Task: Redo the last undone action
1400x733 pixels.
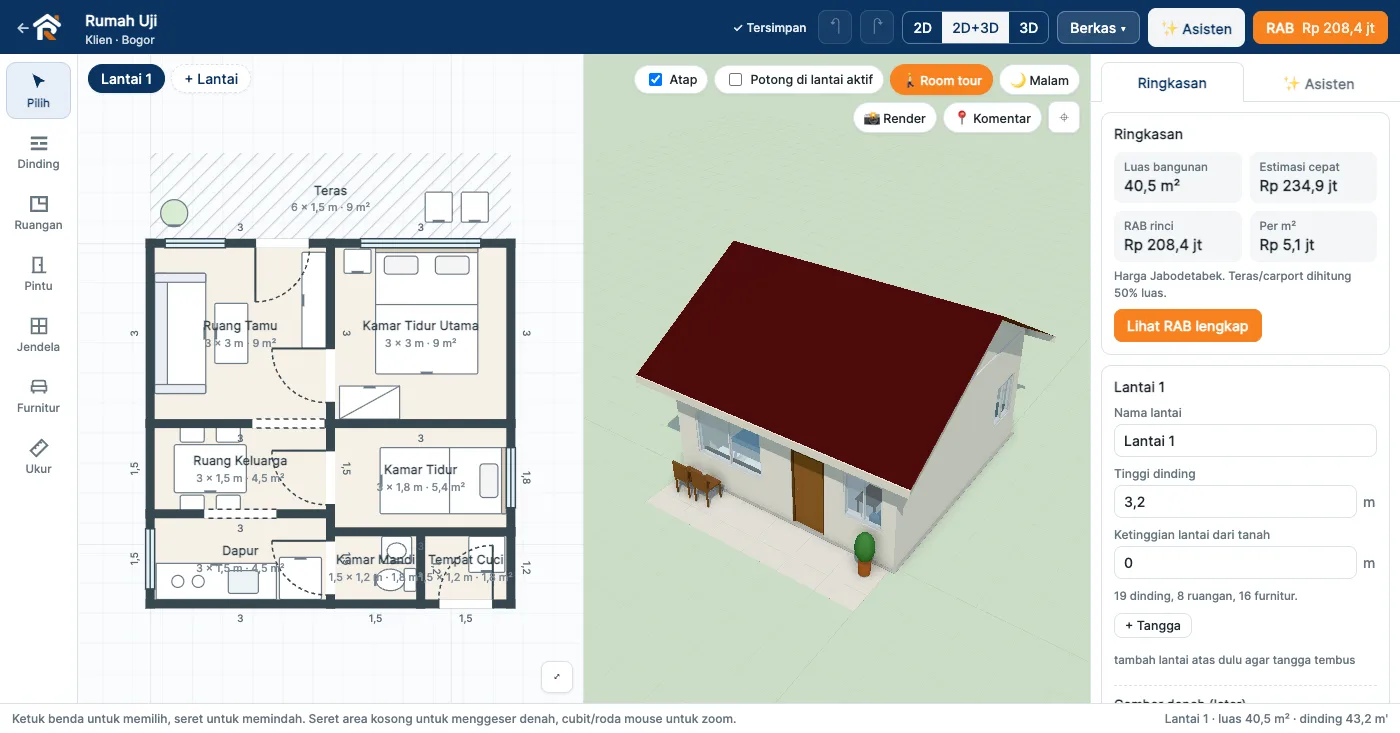Action: point(877,27)
